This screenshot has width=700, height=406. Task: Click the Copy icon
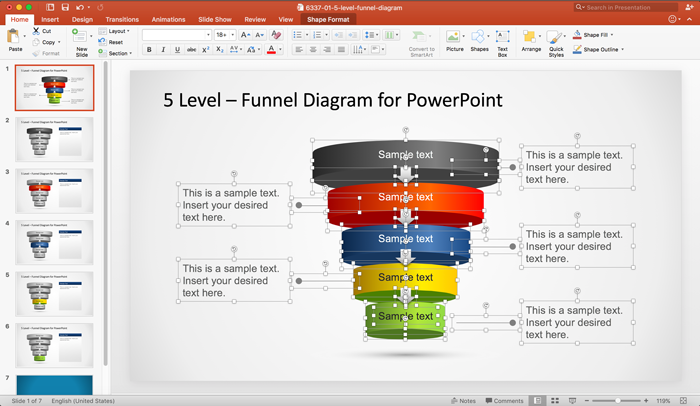(36, 42)
